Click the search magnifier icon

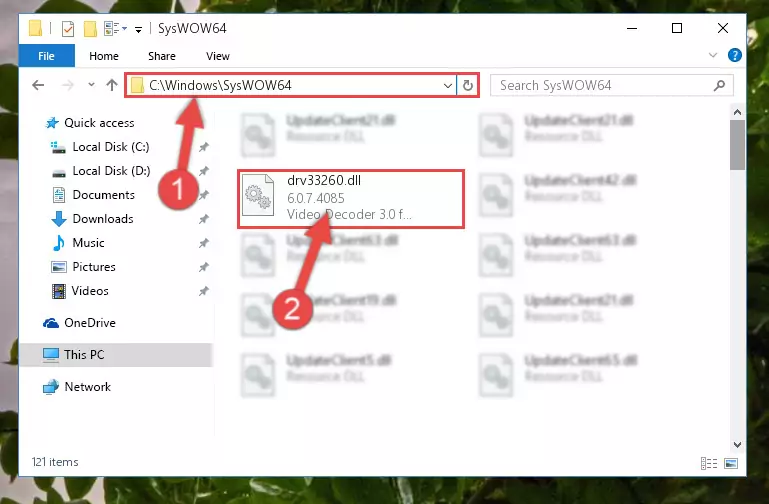tap(719, 86)
